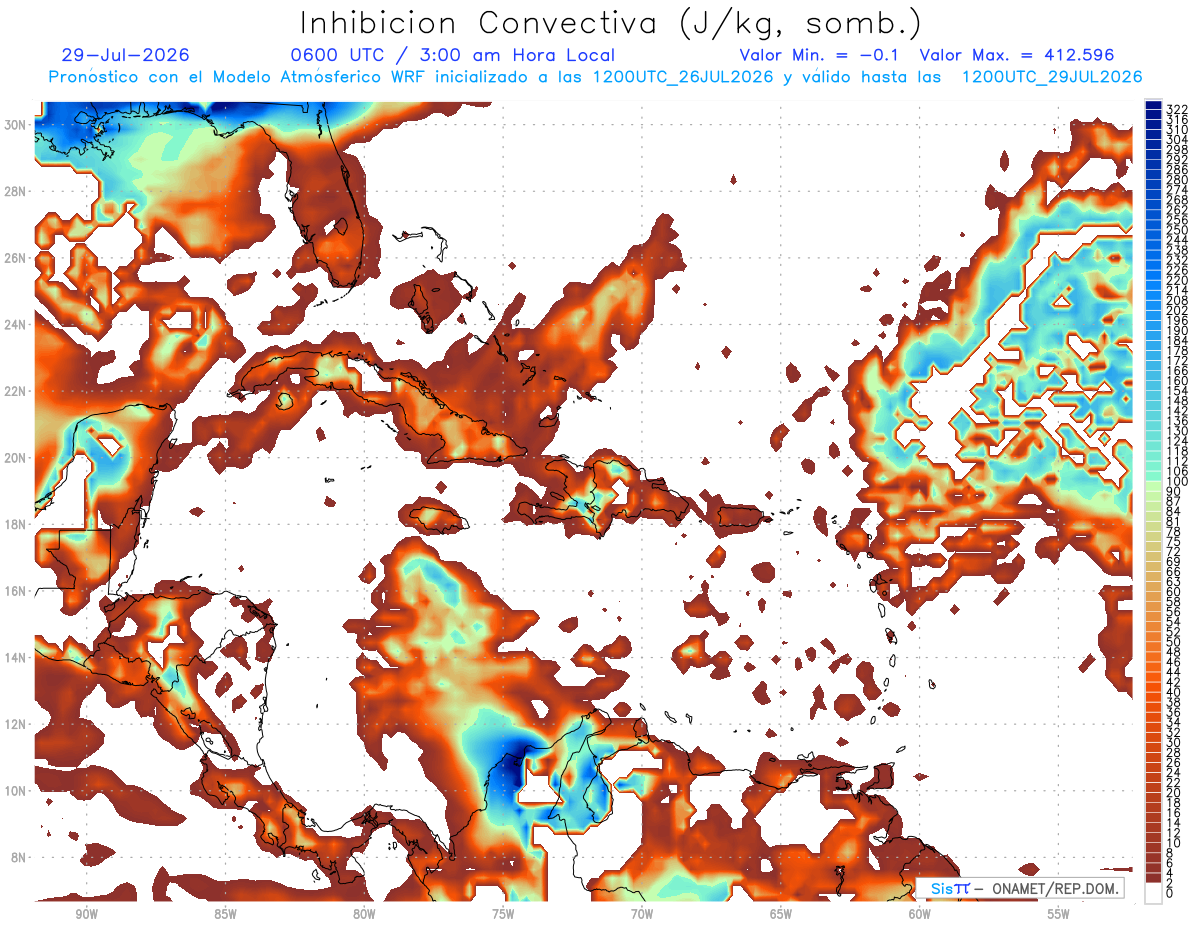This screenshot has height=927, width=1200.
Task: Click the 'Valor Min. = -0.1' label
Action: click(820, 55)
